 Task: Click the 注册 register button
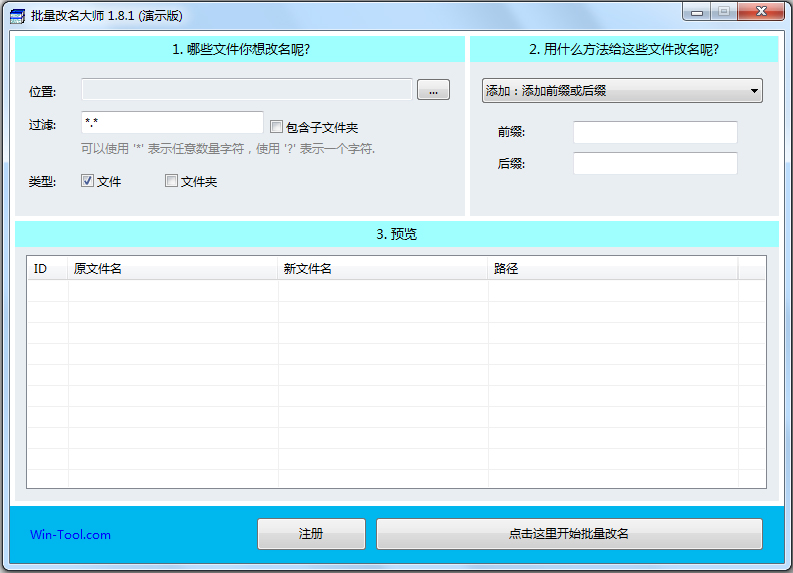click(x=311, y=534)
